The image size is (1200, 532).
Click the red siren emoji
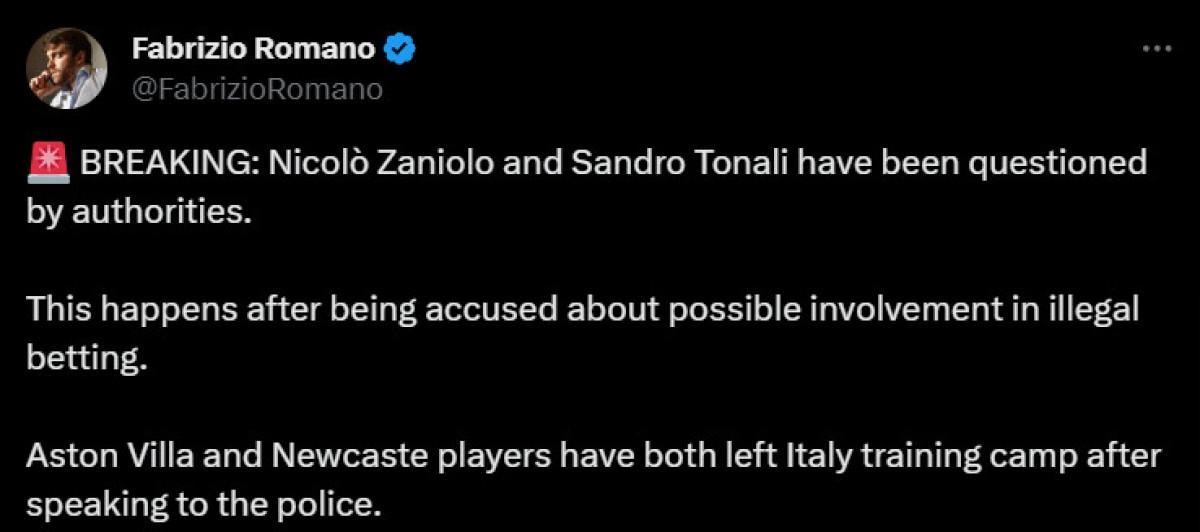(48, 165)
